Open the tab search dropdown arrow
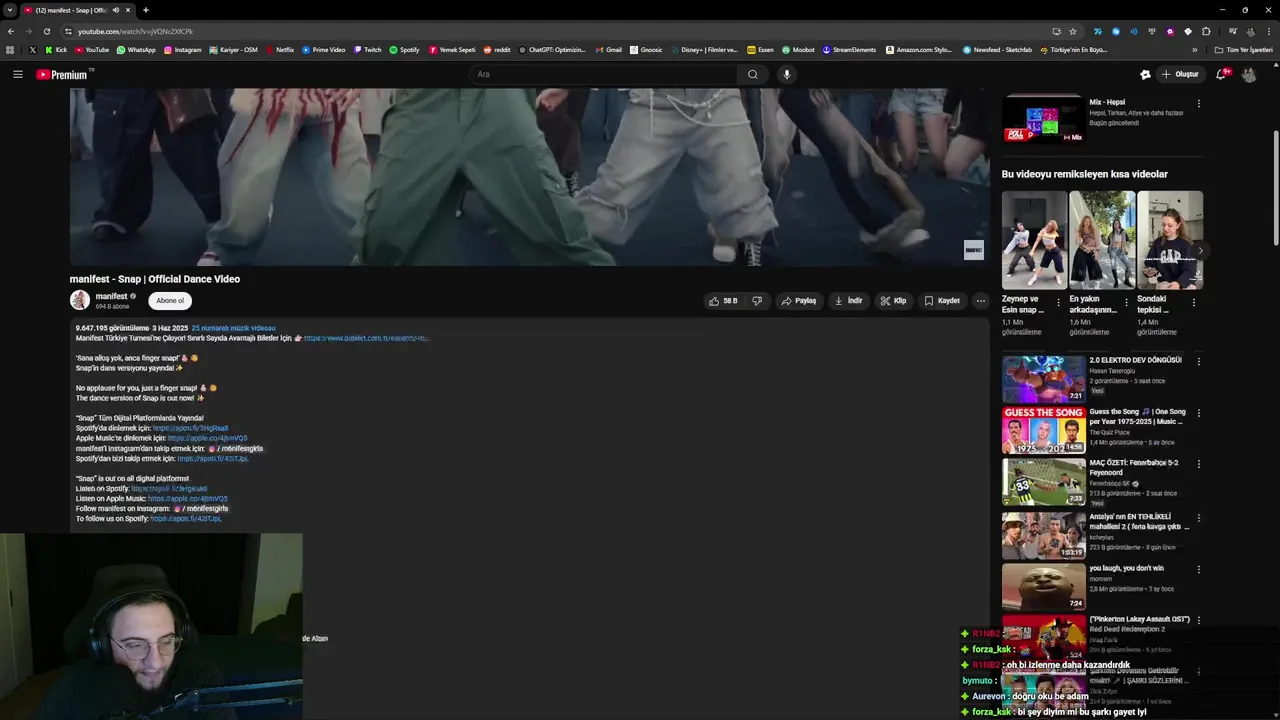Viewport: 1280px width, 720px height. pos(9,10)
